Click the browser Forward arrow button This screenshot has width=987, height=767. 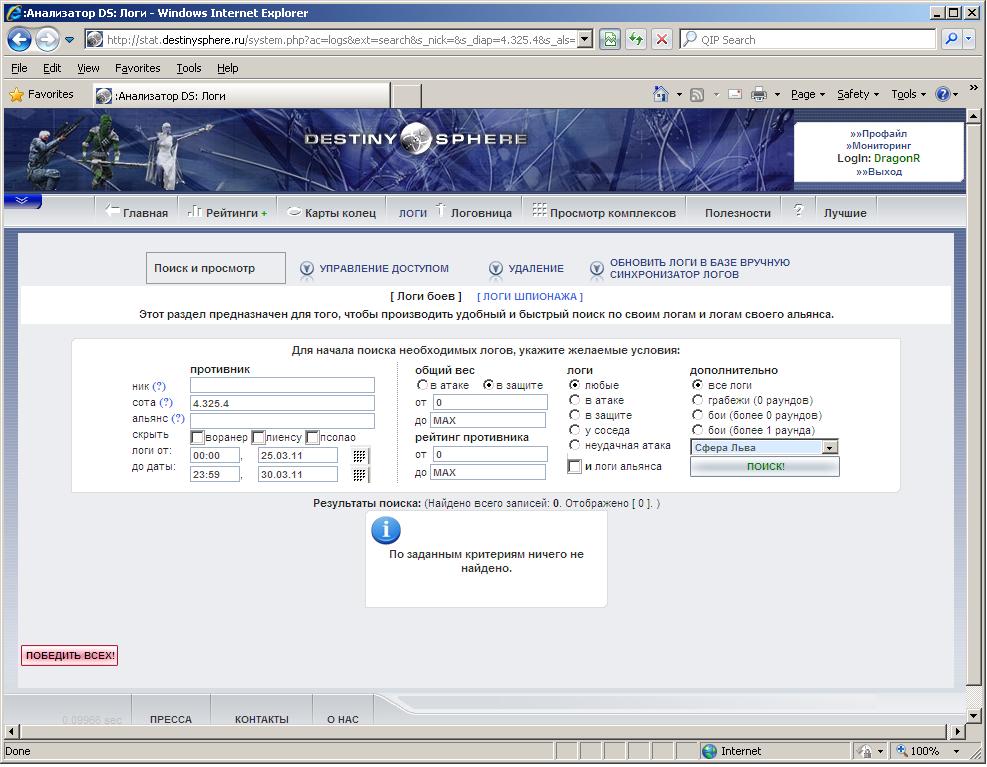[47, 40]
